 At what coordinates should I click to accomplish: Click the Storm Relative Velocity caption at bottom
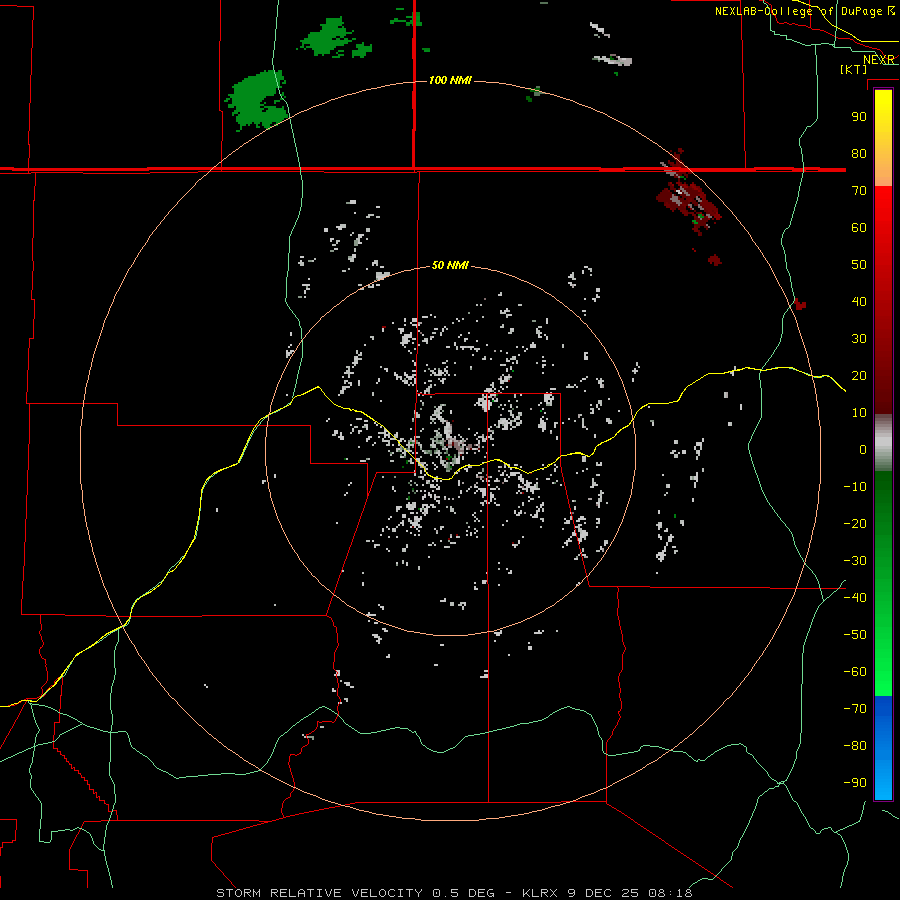[454, 893]
